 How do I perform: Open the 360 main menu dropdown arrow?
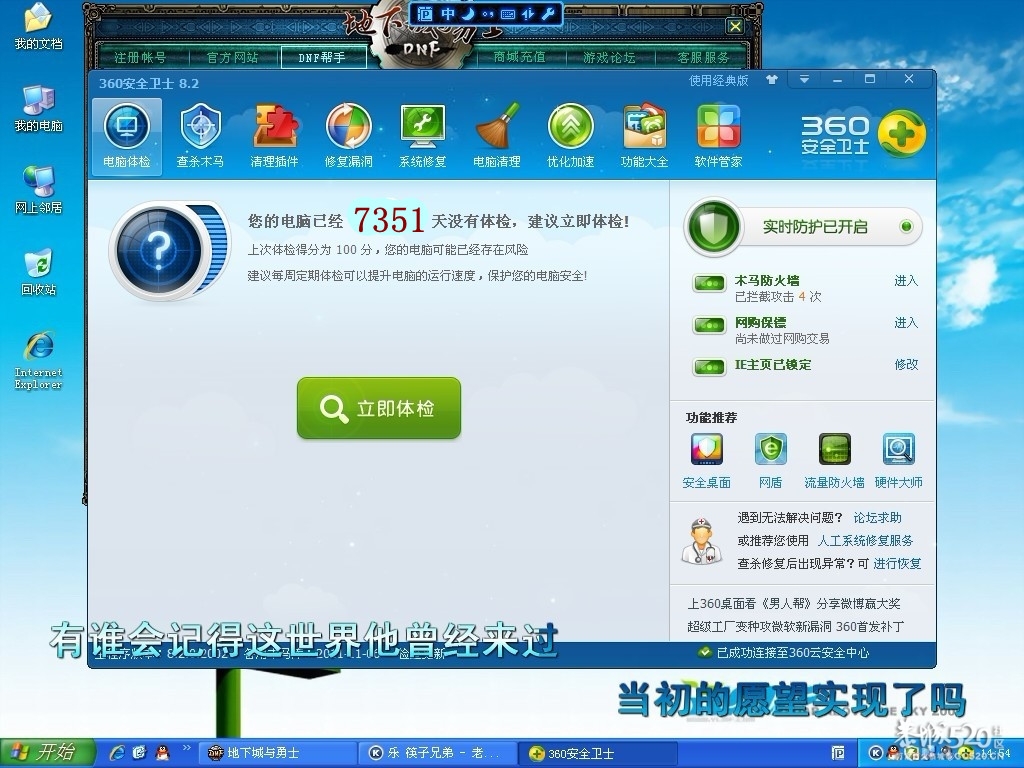click(802, 78)
